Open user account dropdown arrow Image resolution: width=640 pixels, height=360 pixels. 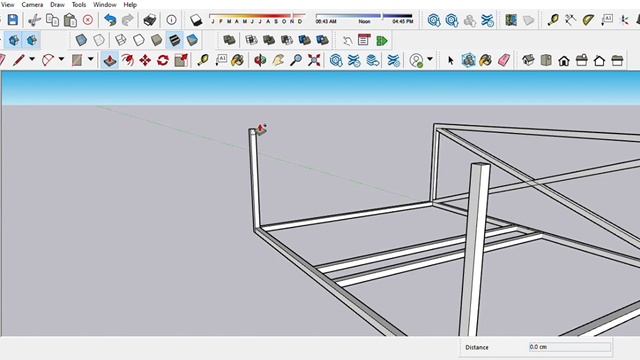429,60
